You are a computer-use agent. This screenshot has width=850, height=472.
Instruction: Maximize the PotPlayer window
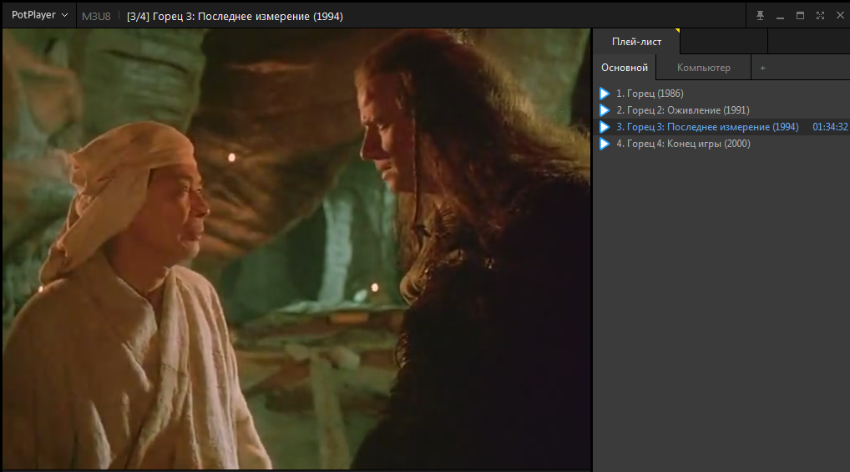point(800,16)
